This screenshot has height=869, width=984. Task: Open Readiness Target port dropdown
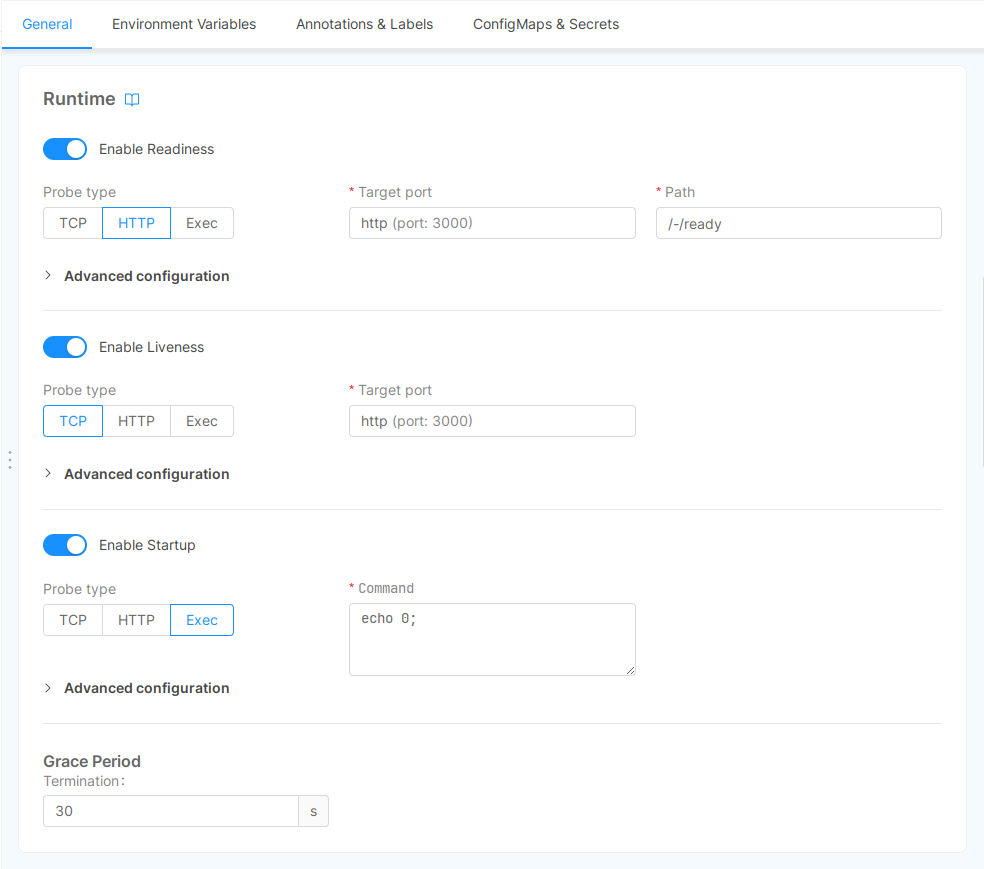(492, 223)
